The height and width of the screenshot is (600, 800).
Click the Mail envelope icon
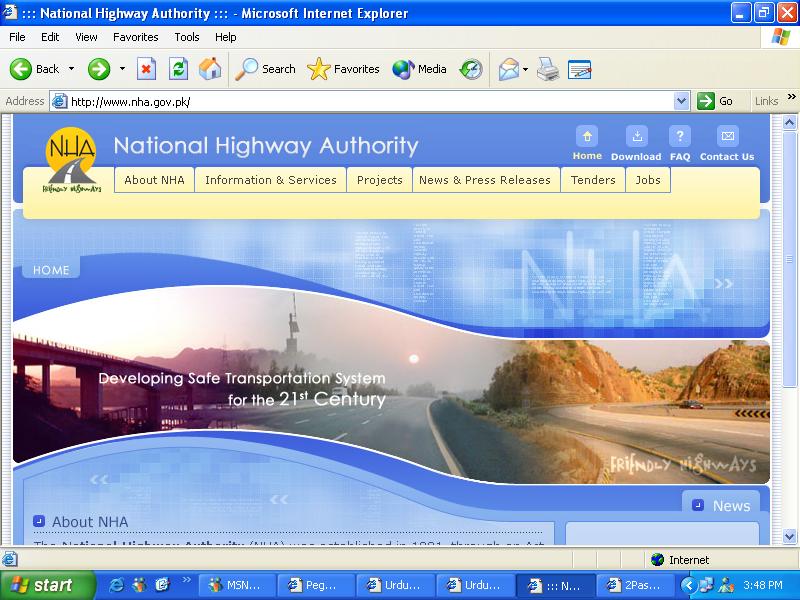point(508,69)
